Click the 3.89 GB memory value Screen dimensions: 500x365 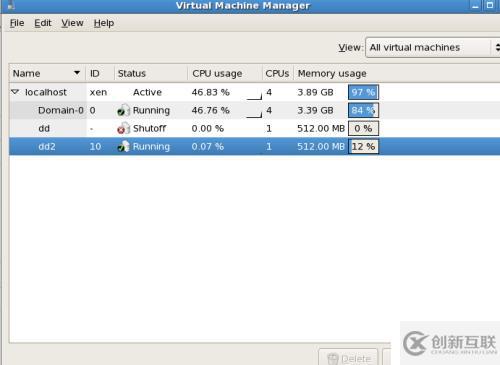tap(315, 92)
